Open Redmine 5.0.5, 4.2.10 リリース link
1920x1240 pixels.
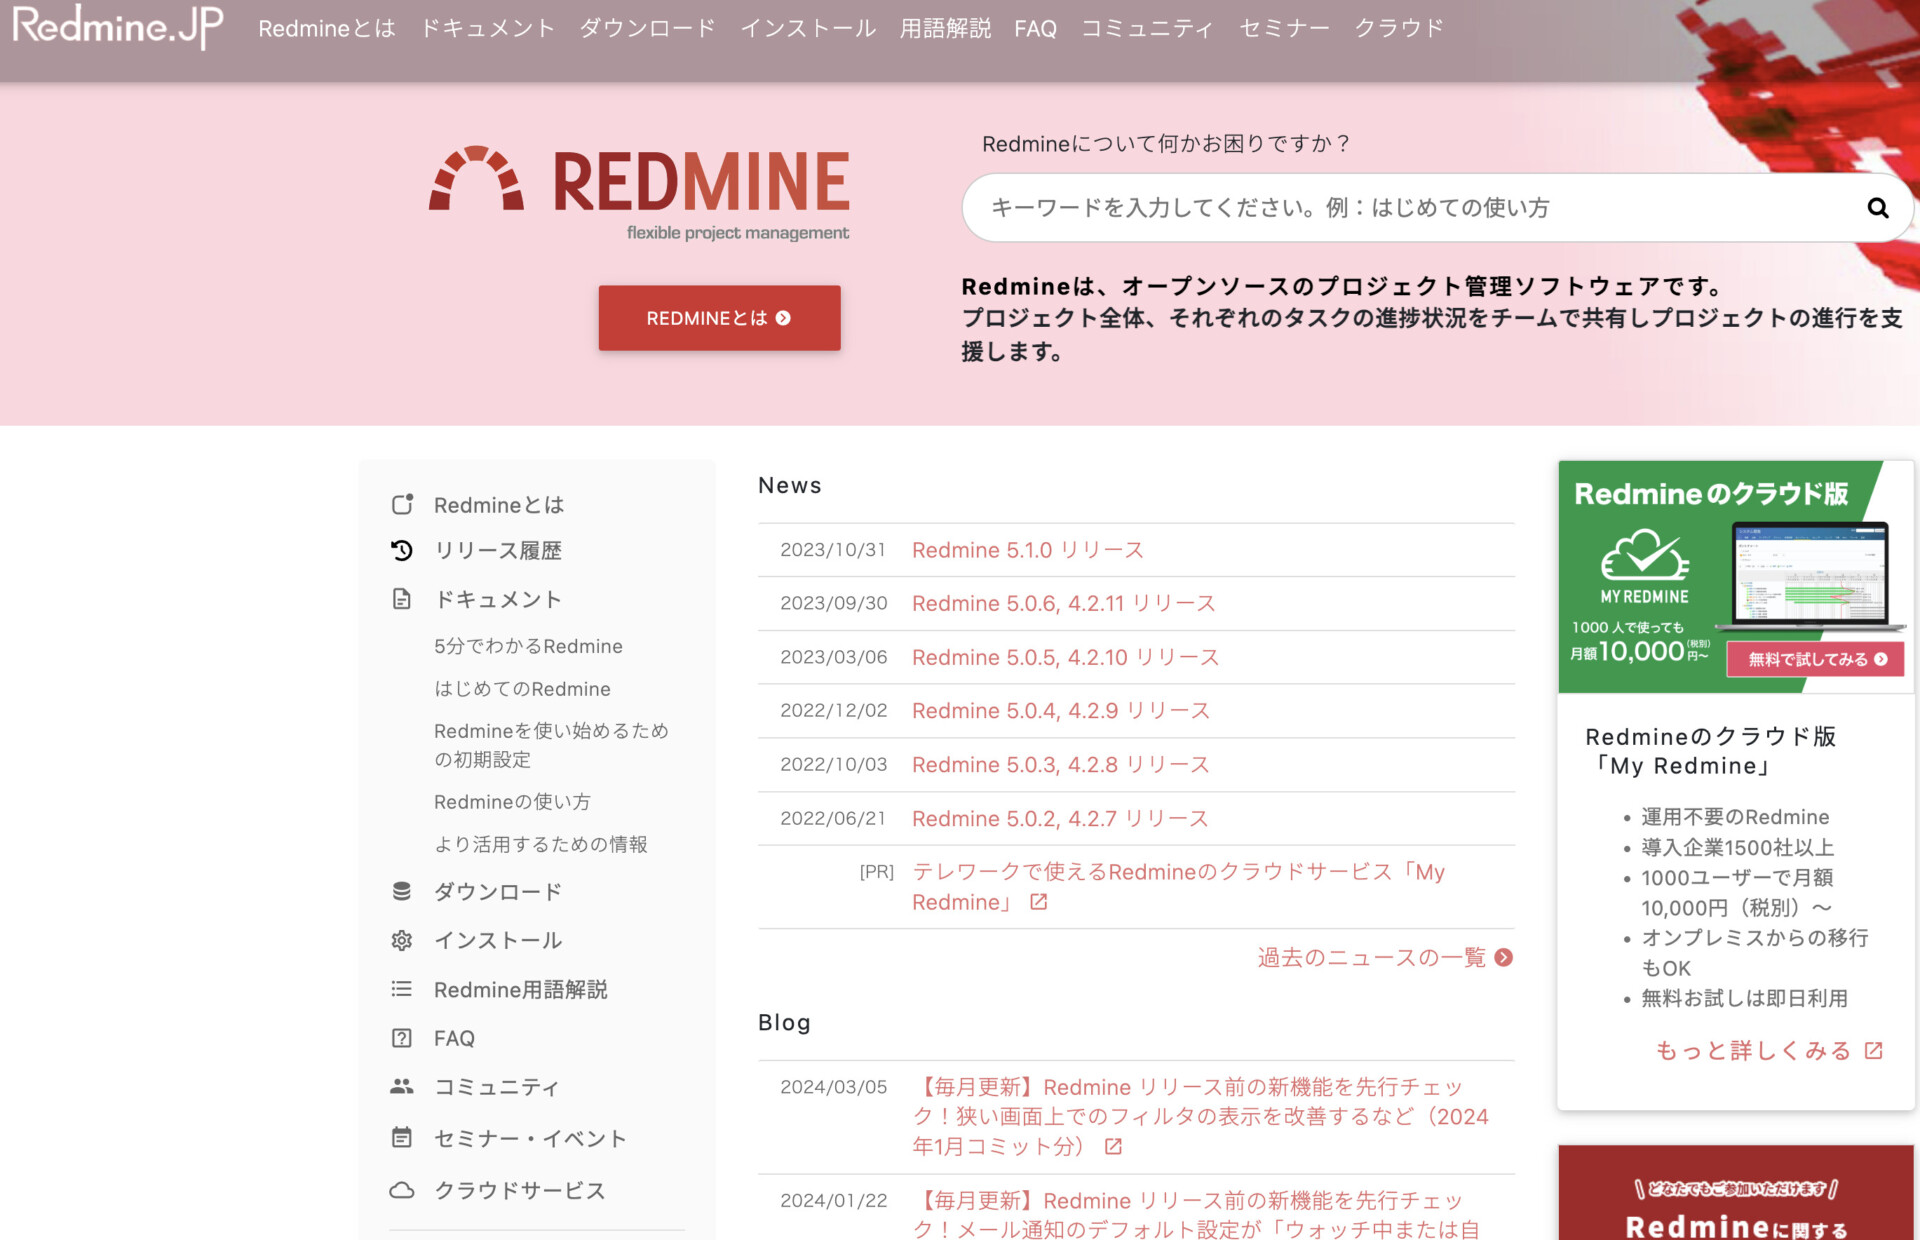point(1066,657)
